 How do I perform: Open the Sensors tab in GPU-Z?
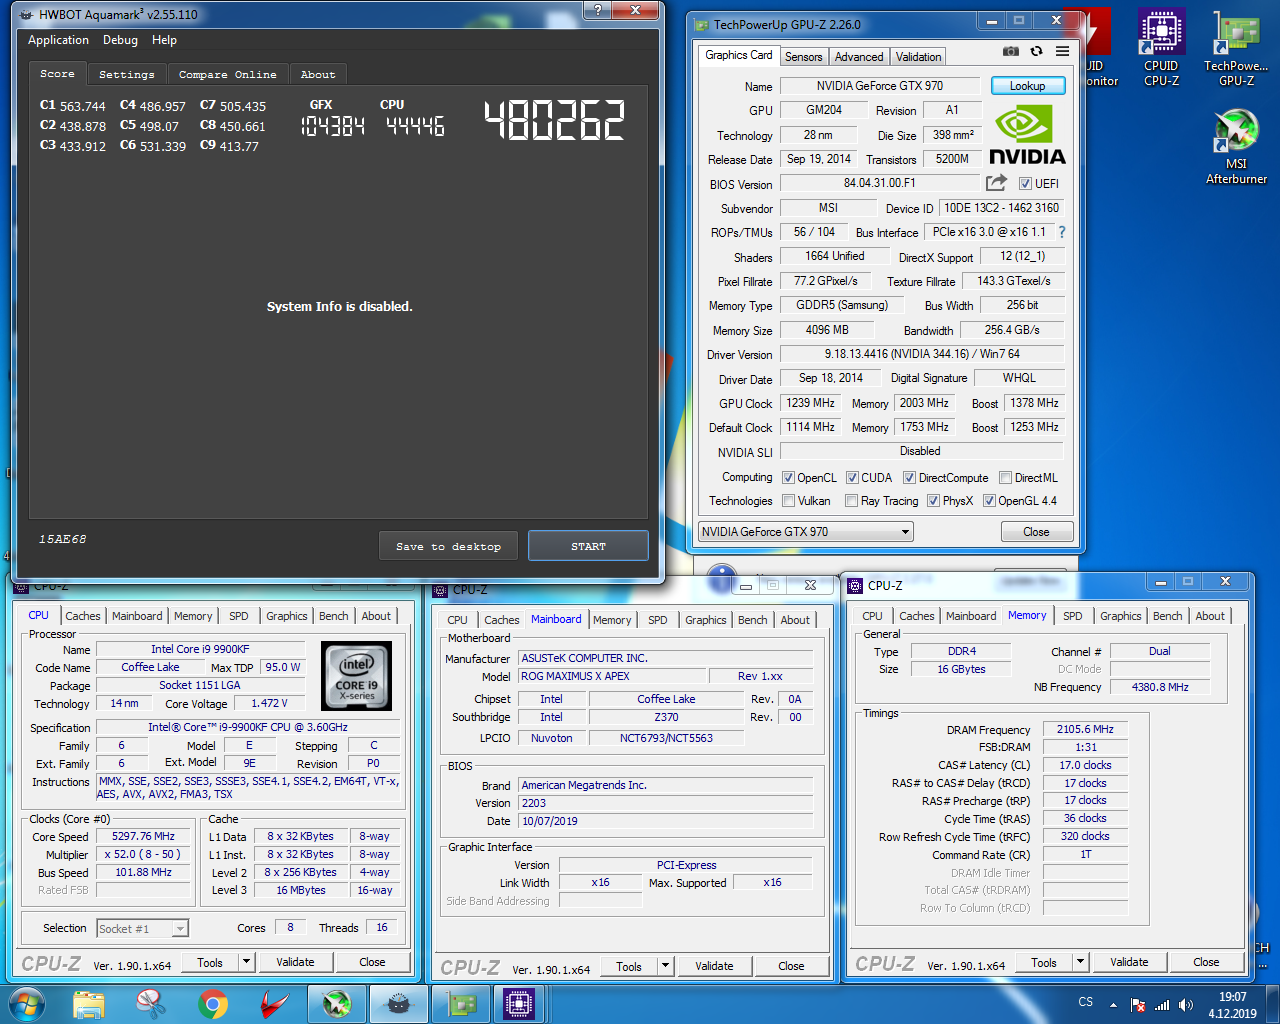point(804,57)
